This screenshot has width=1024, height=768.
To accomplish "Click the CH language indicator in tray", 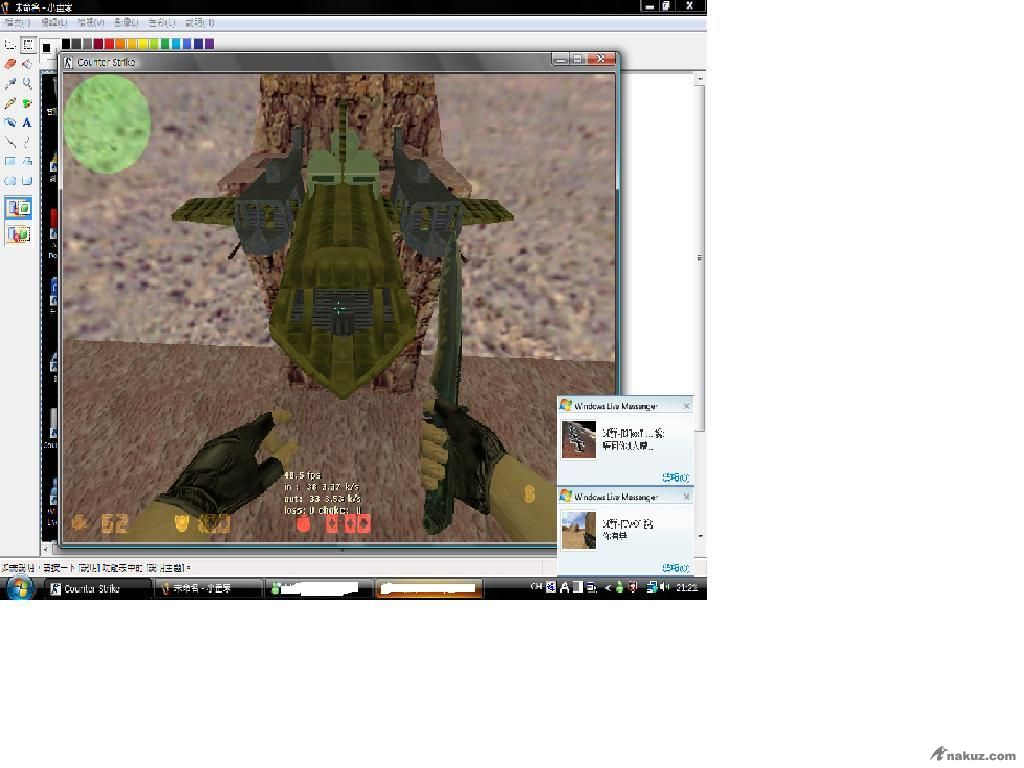I will coord(536,587).
